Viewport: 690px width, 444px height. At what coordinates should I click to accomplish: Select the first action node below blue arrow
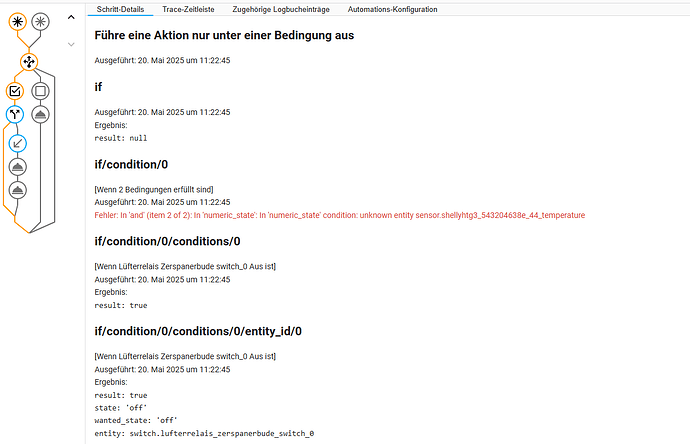[x=17, y=167]
